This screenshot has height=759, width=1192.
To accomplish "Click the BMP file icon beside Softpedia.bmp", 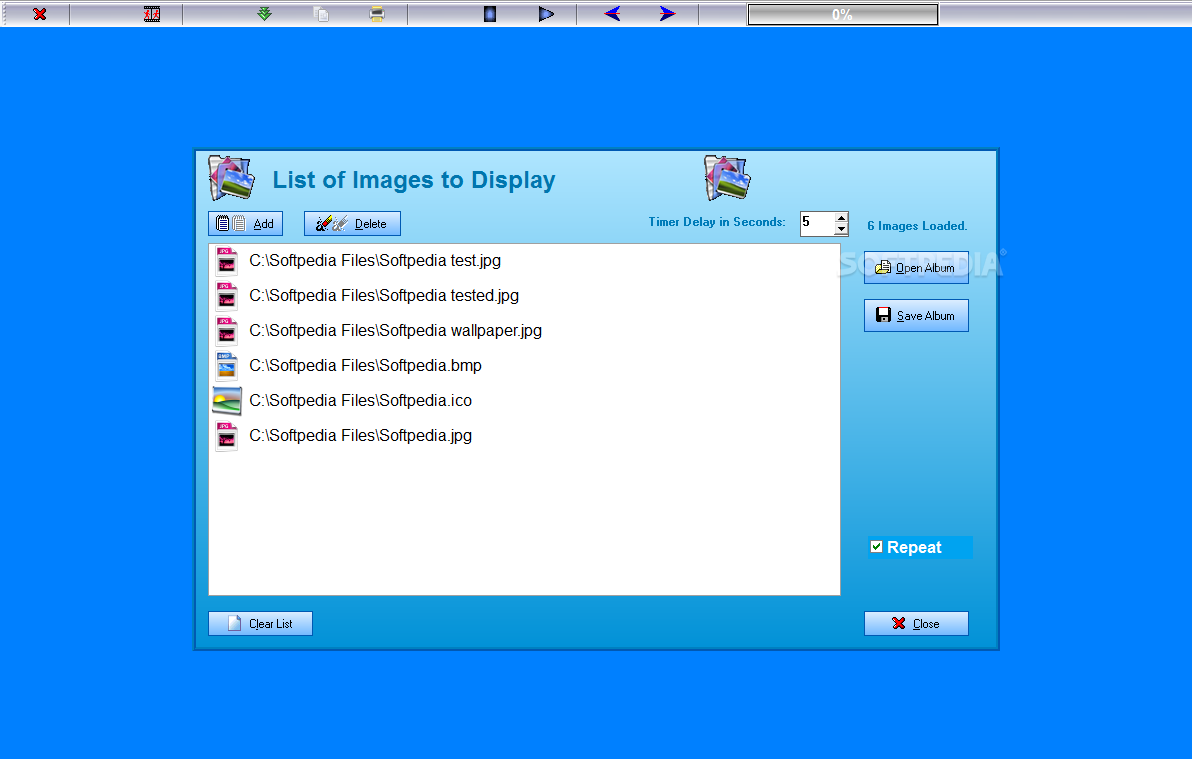I will [227, 366].
